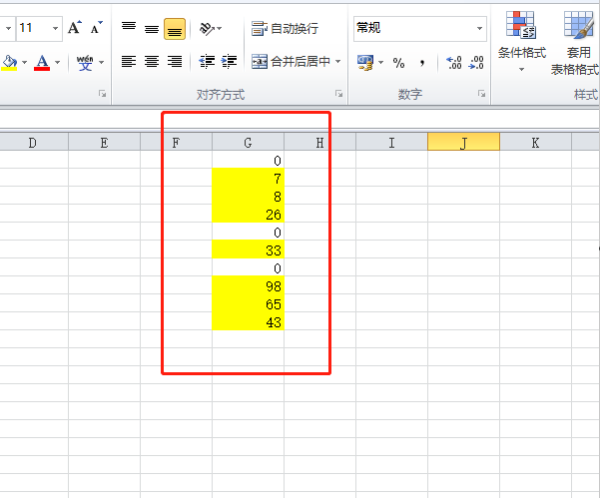Select column K header
Viewport: 600px width, 498px height.
coord(535,143)
